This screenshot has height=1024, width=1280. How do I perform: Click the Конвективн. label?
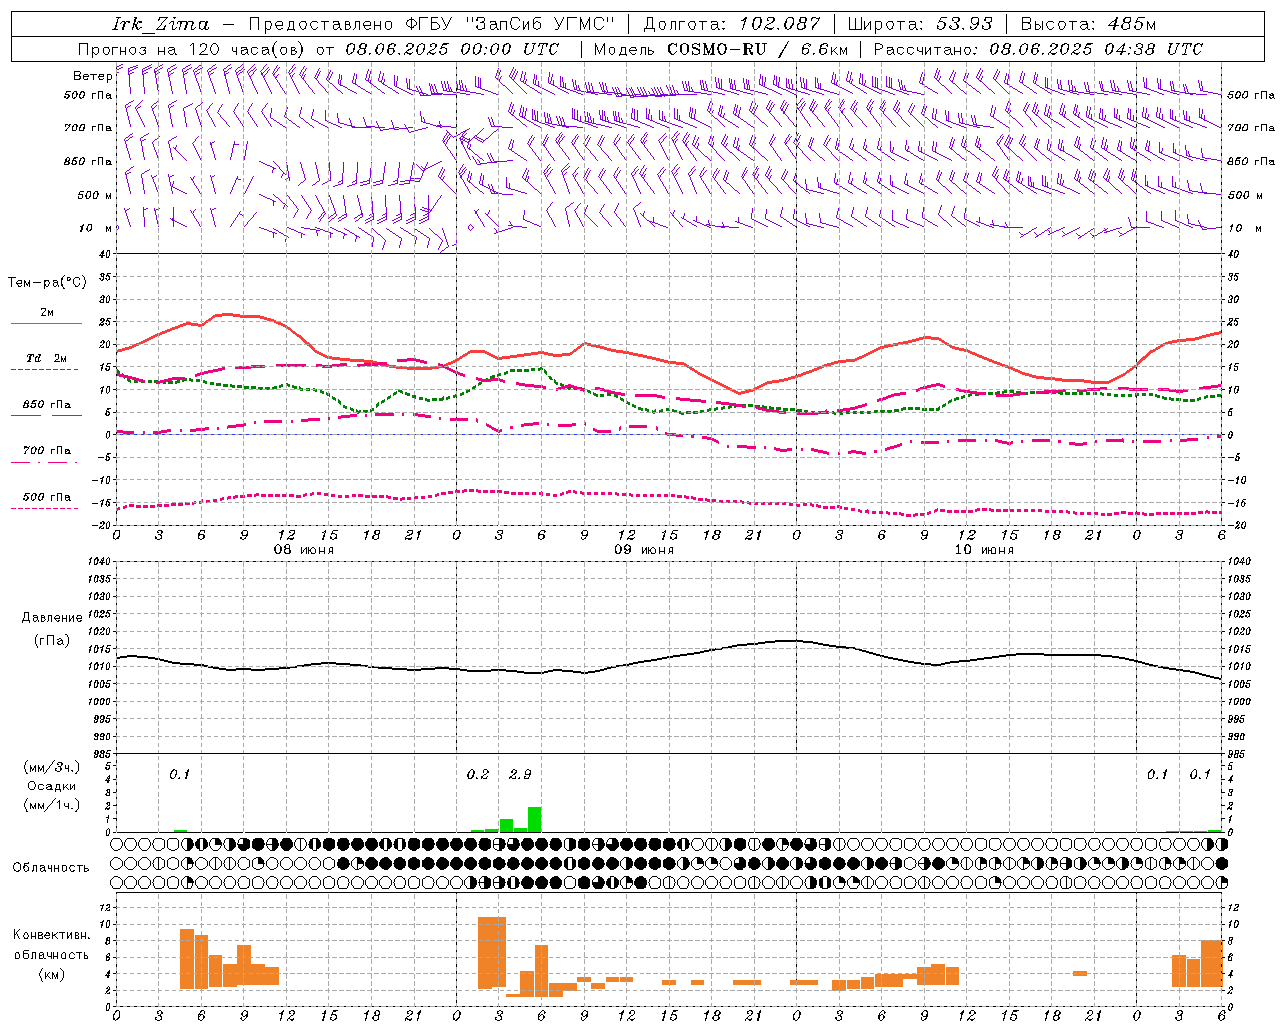52,934
